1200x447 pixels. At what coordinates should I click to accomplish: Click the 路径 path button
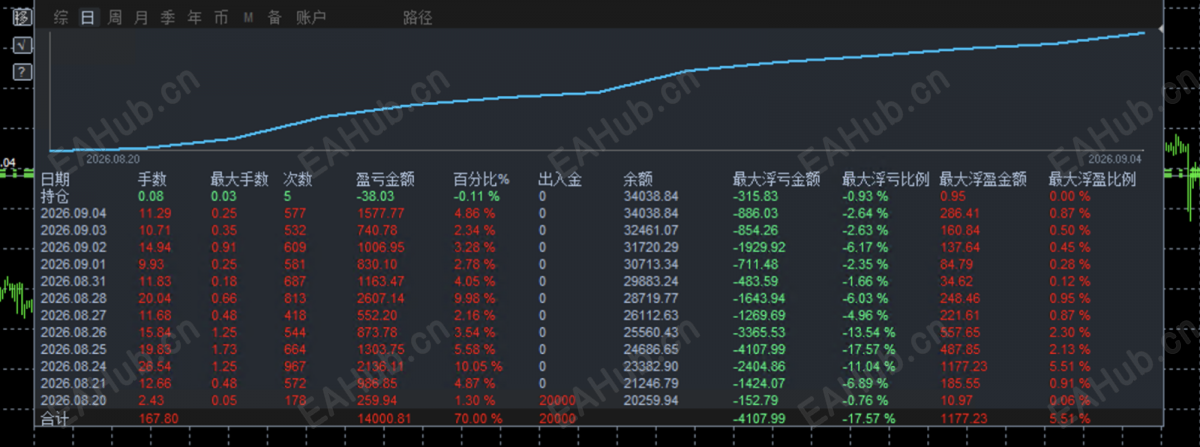(418, 17)
